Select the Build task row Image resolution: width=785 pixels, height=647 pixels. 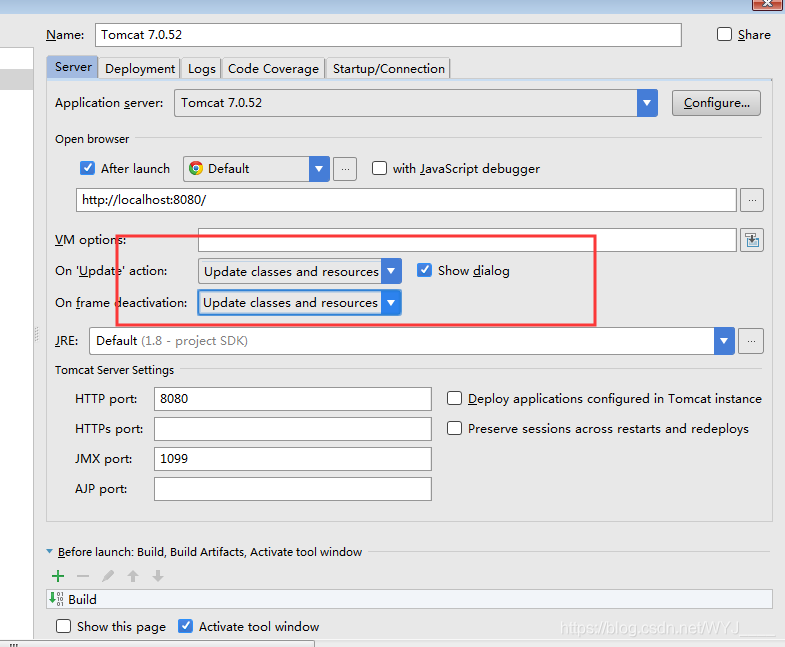tap(409, 599)
